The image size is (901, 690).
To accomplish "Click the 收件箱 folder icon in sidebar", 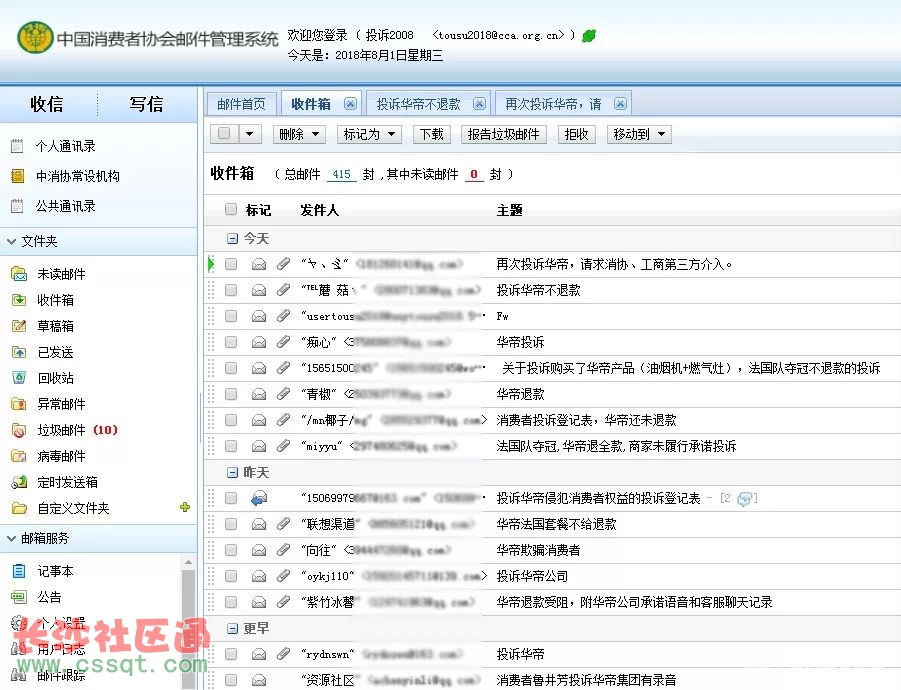I will (x=19, y=300).
